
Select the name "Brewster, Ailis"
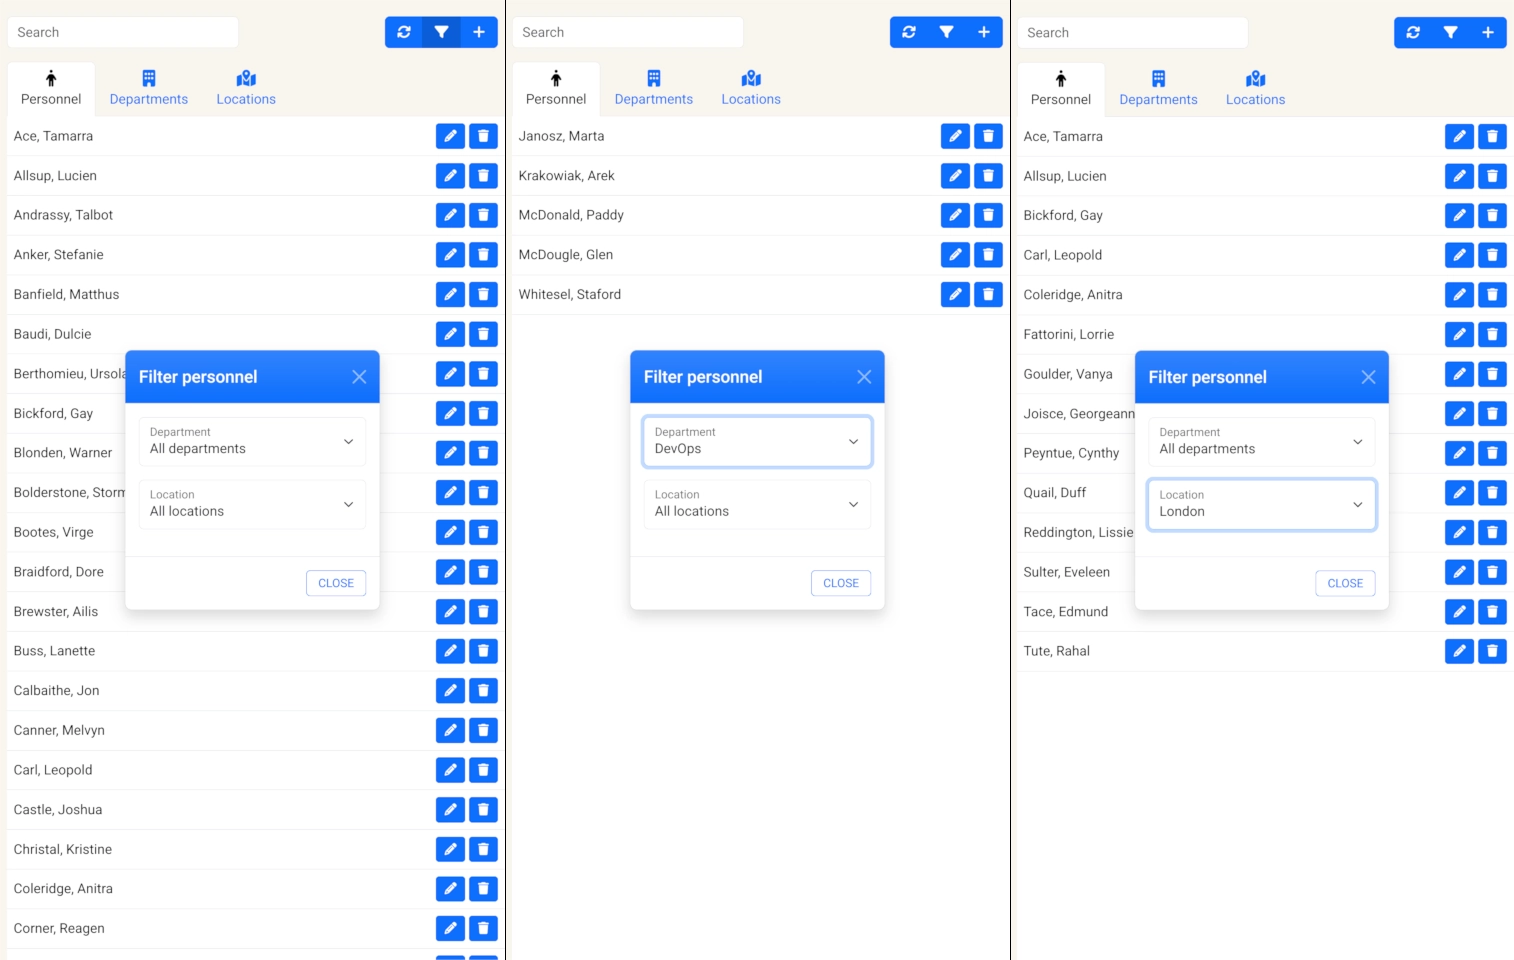pos(56,612)
